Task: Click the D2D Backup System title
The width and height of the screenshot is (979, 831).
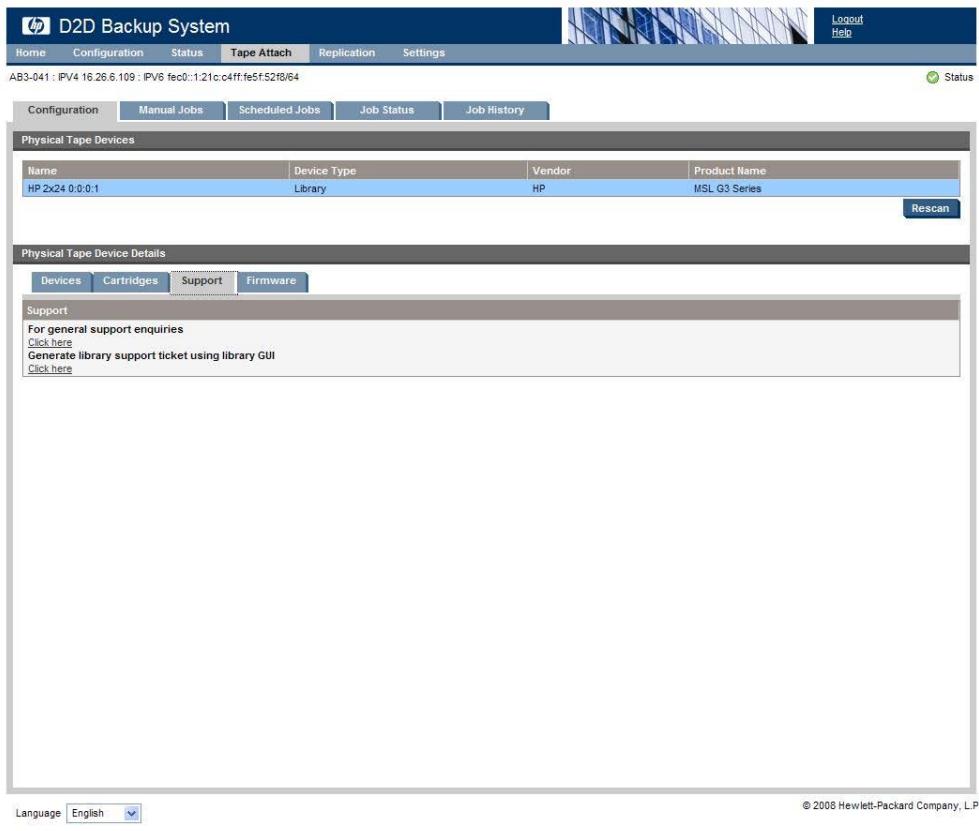Action: [144, 26]
